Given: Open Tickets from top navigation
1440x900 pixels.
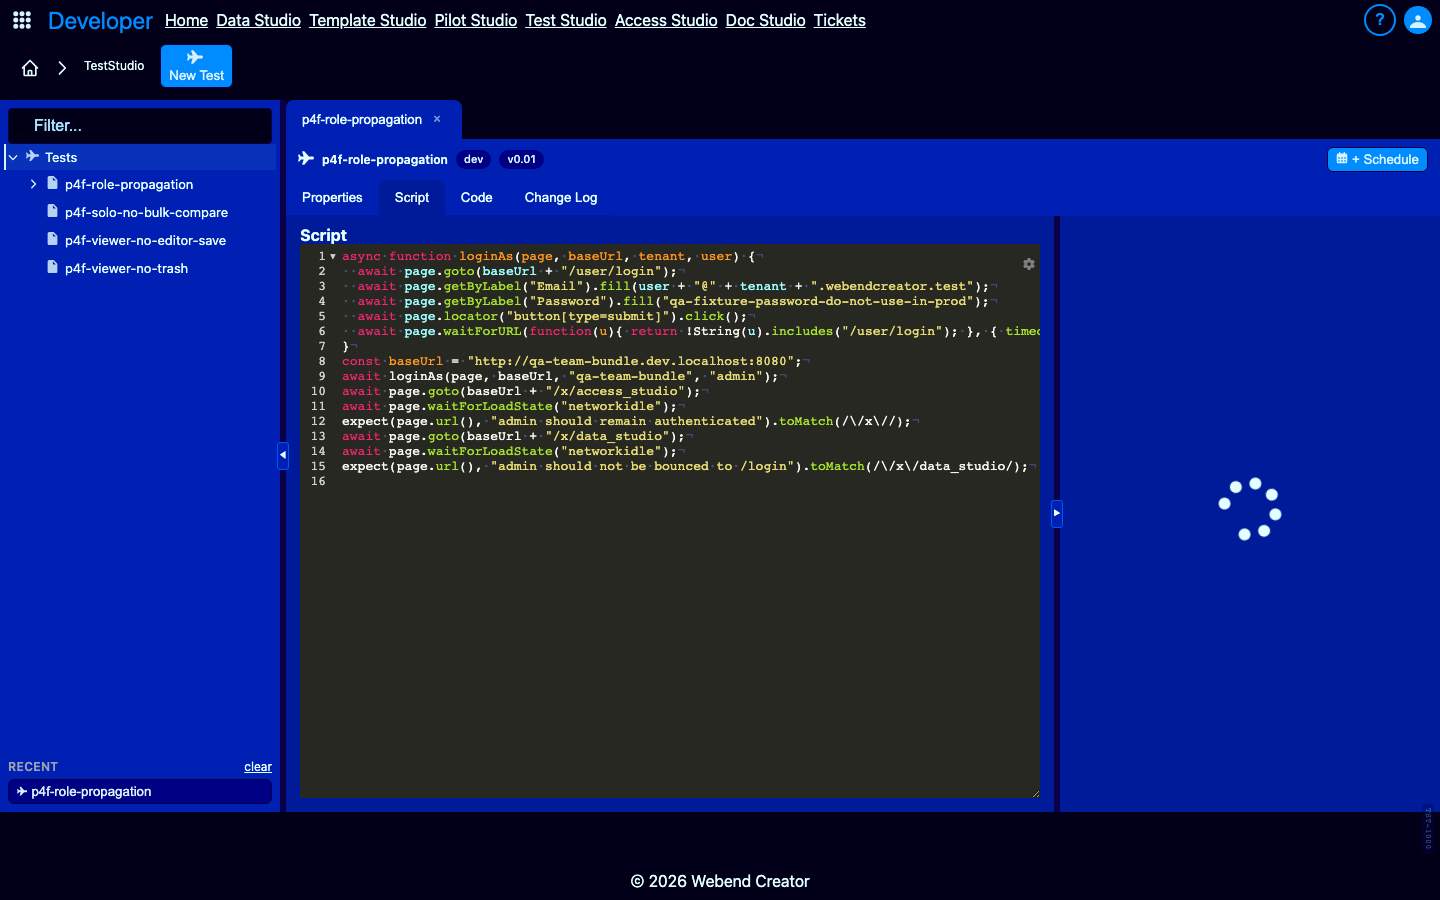Looking at the screenshot, I should click(839, 20).
